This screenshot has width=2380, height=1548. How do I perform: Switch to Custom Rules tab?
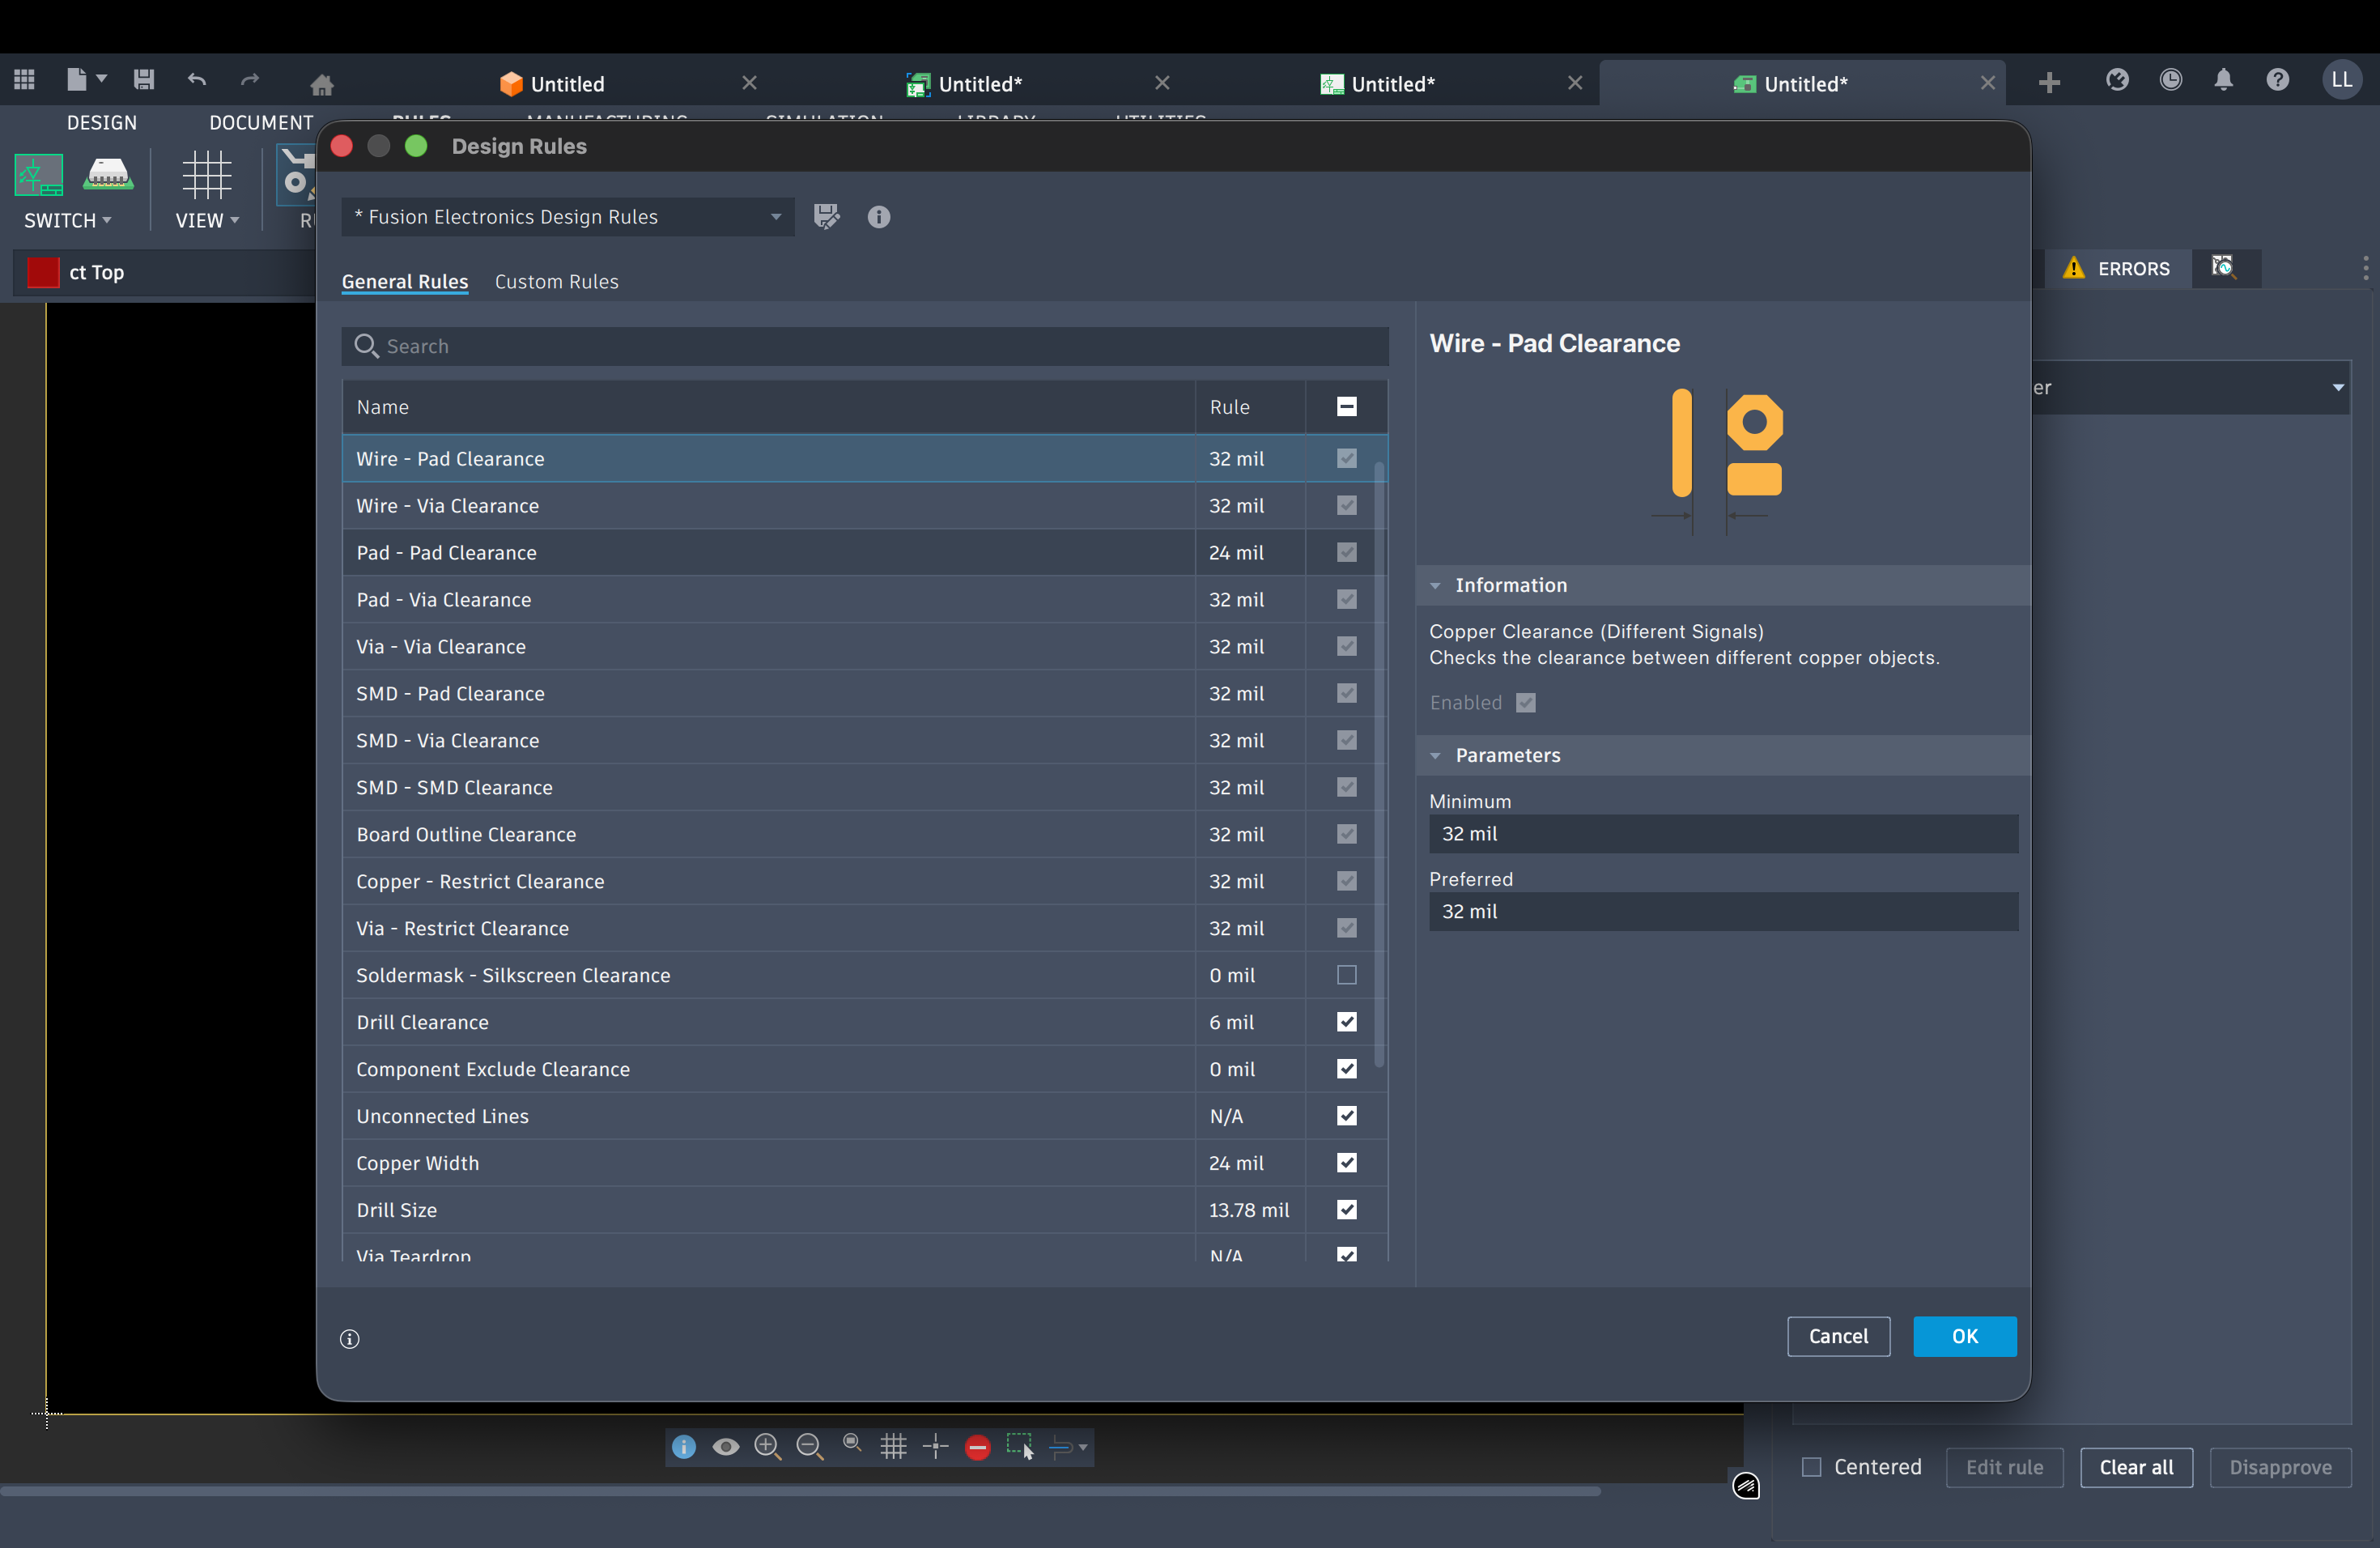556,282
